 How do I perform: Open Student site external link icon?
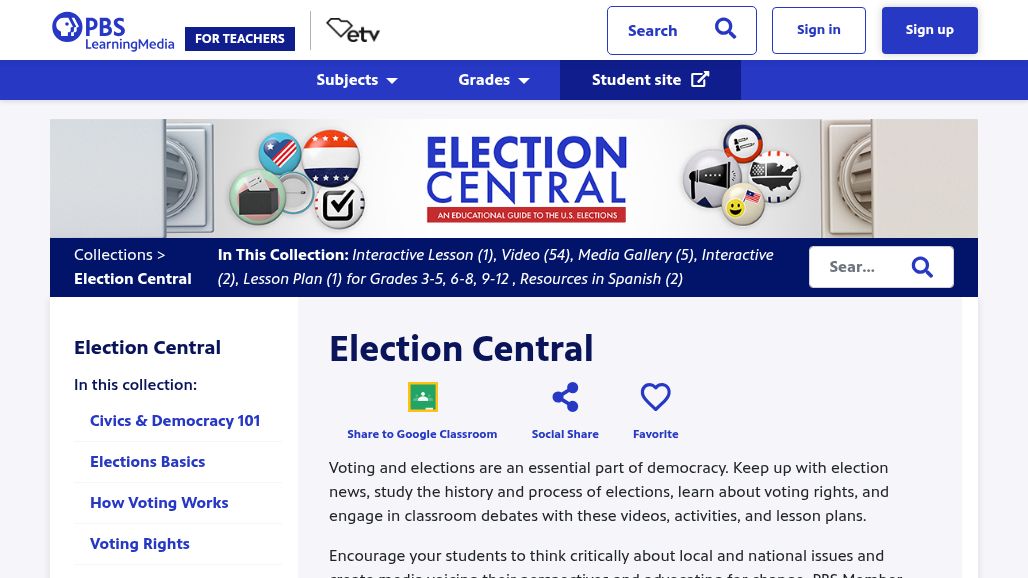click(x=700, y=80)
